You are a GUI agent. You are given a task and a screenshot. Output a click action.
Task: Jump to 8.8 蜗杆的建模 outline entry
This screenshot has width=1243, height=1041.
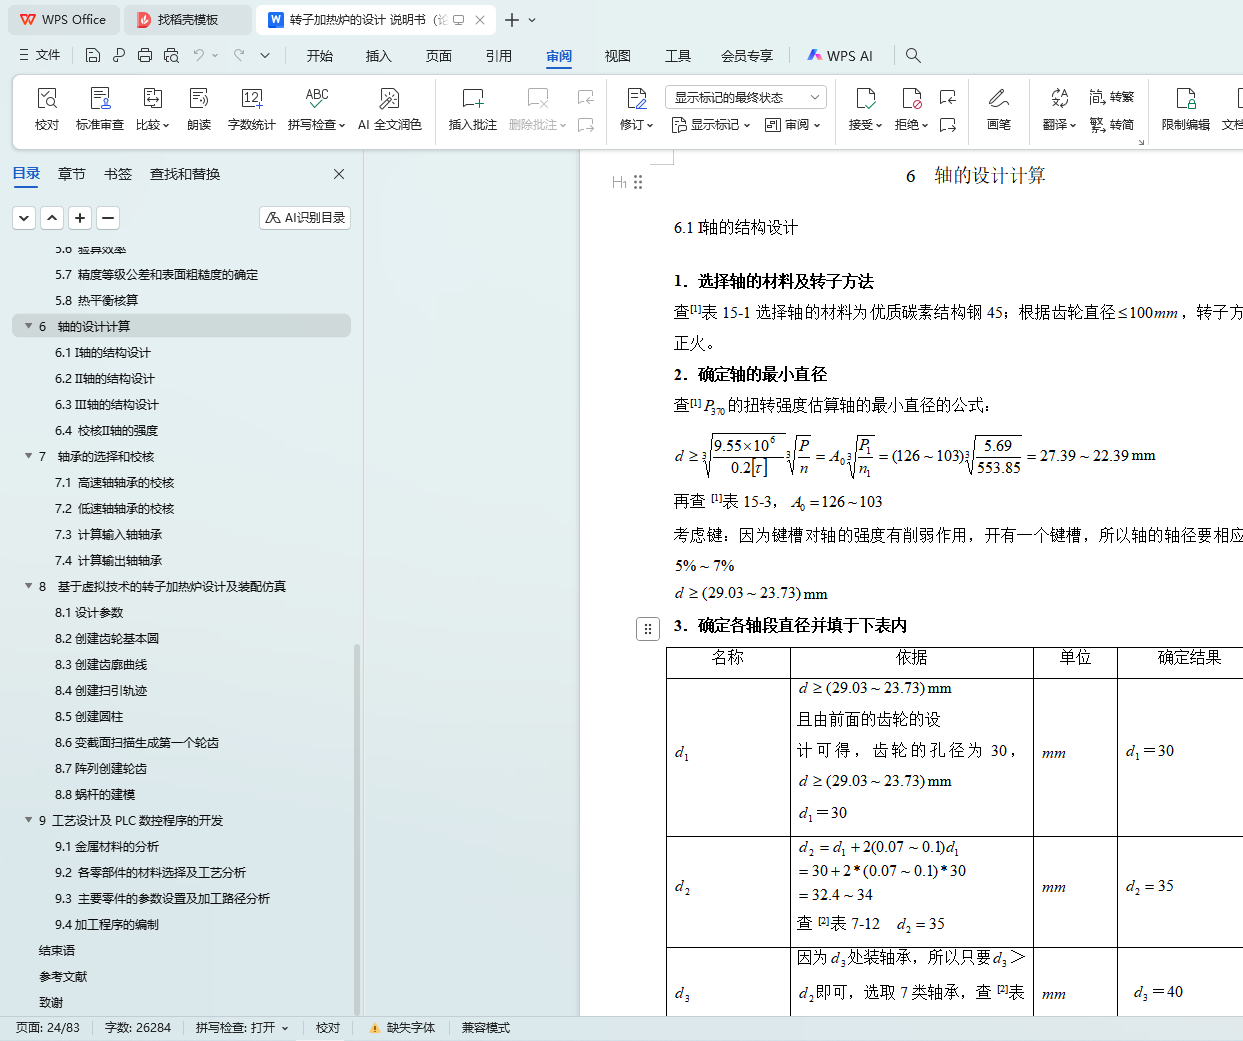click(x=95, y=794)
